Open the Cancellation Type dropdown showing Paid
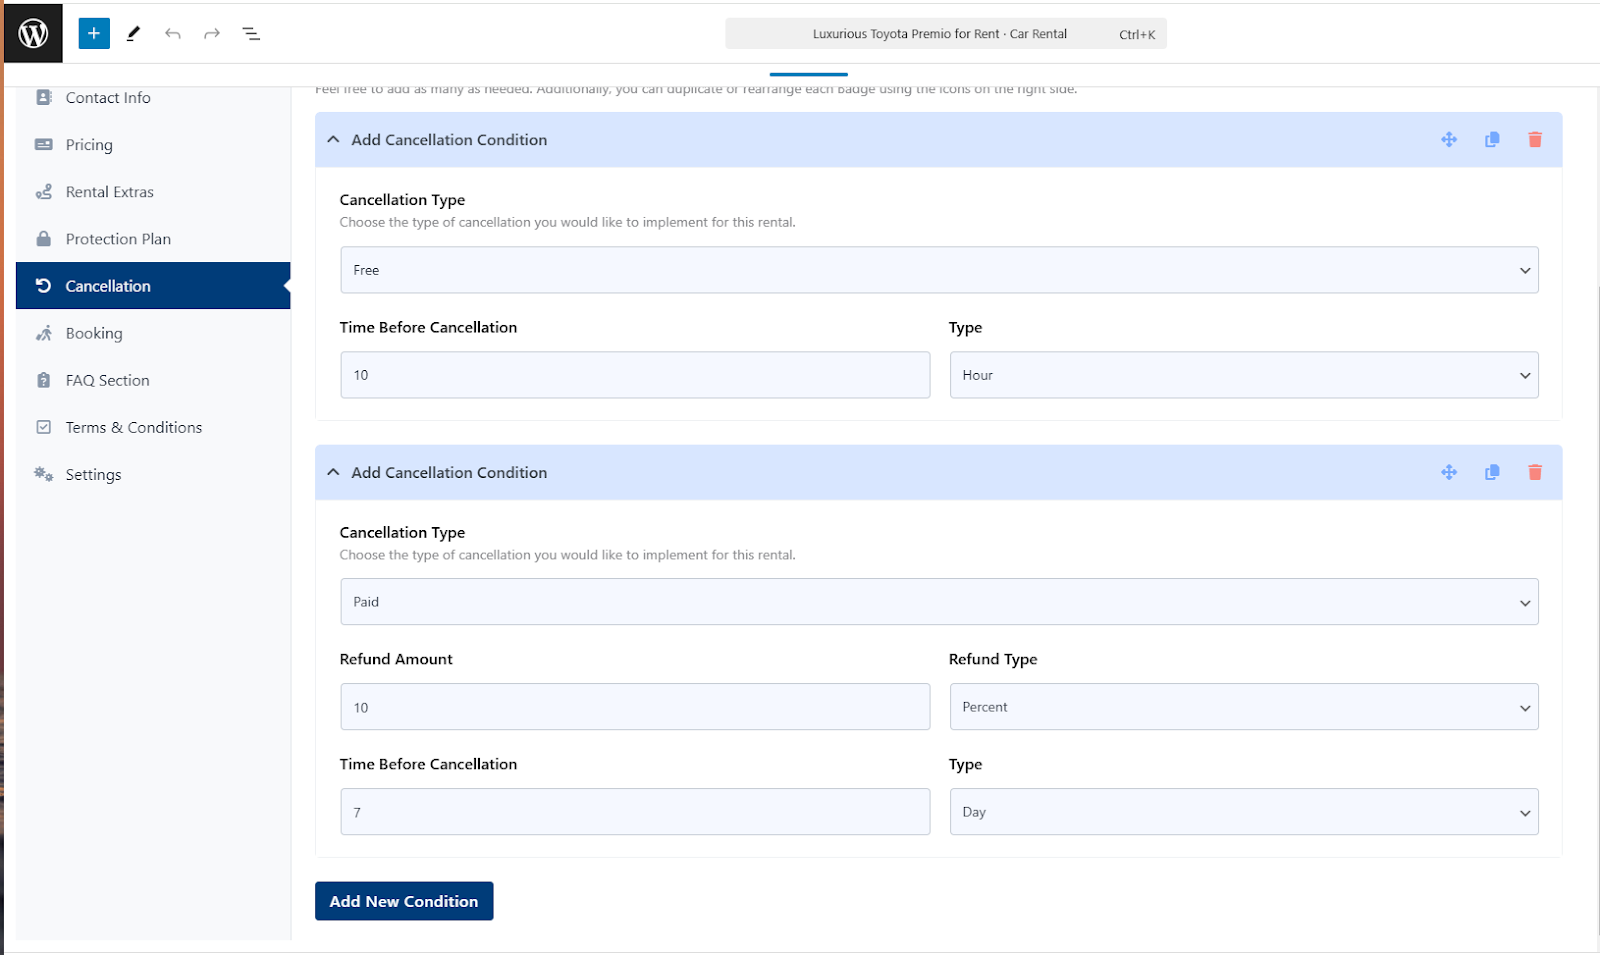 939,602
